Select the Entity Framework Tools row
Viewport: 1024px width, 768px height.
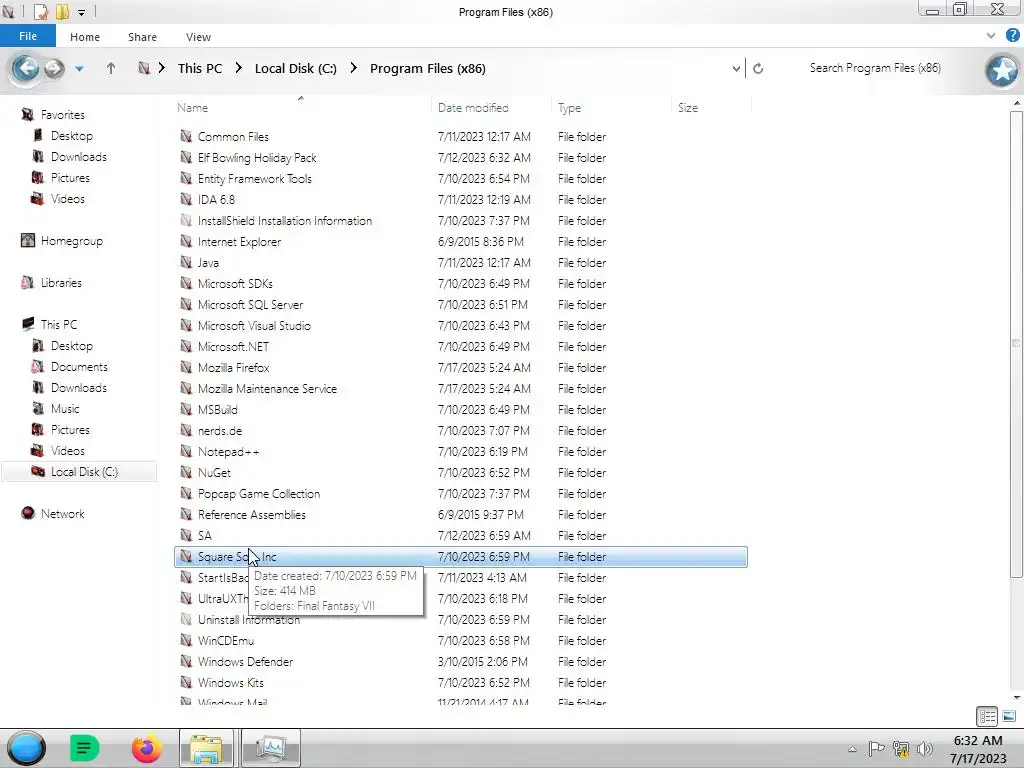(461, 178)
